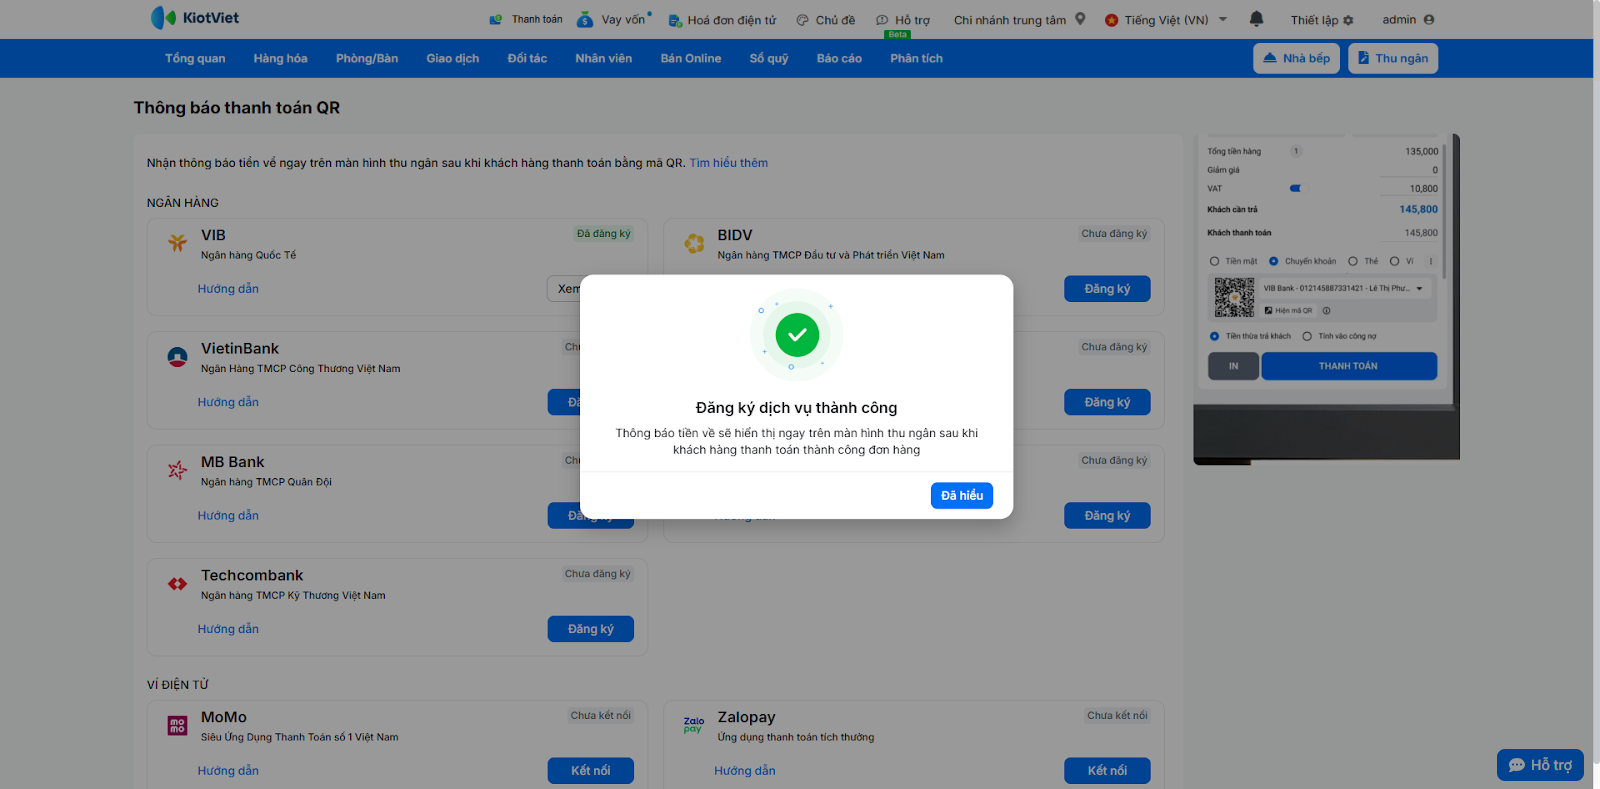The image size is (1600, 789).
Task: Open Thanh toán from the top bar
Action: click(x=526, y=20)
